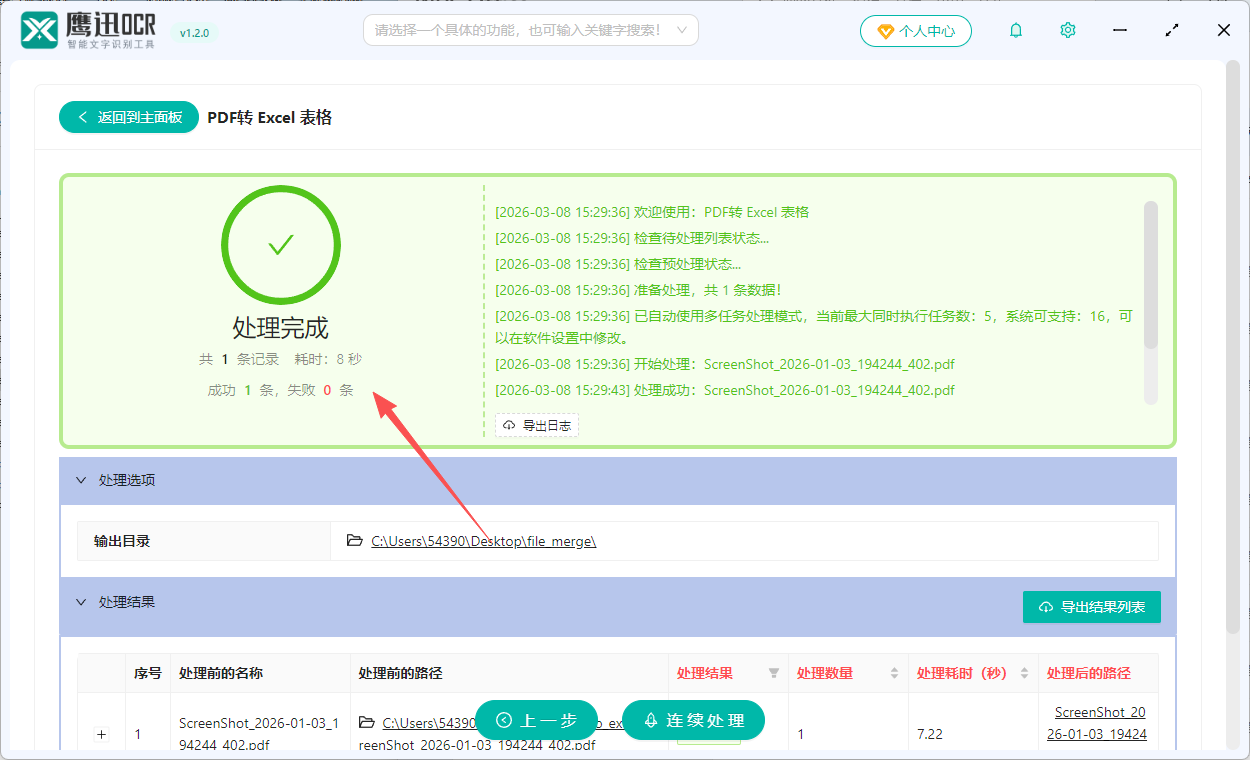The image size is (1250, 760).
Task: Click the back arrow in 返回到主面板
Action: [x=83, y=117]
